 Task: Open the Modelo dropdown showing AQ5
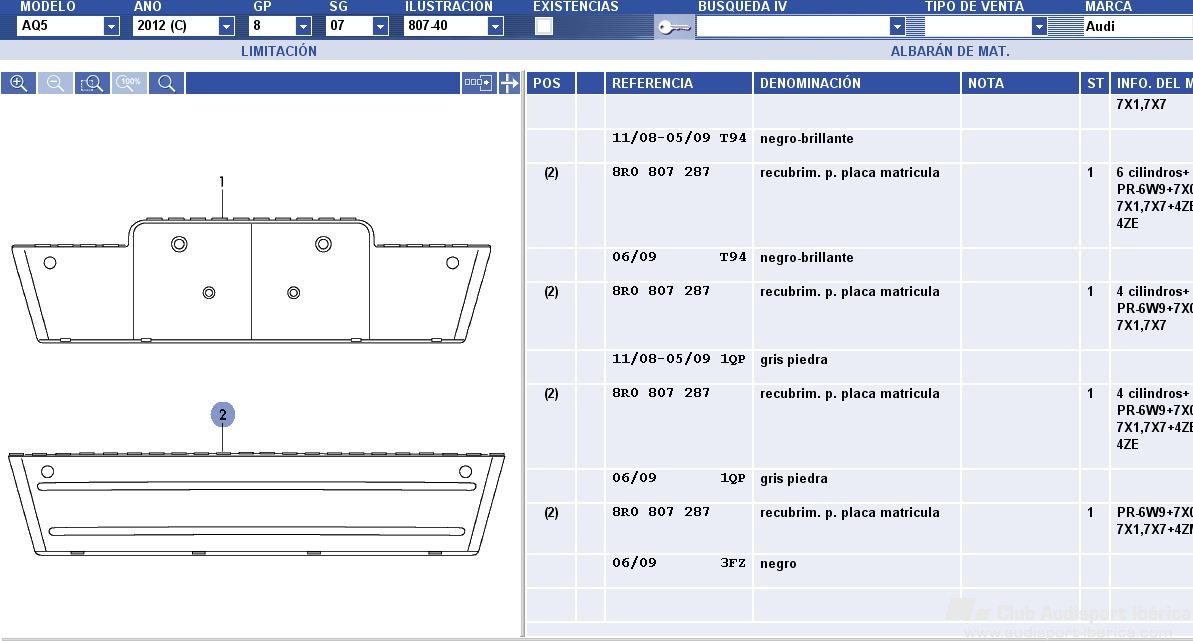pos(111,26)
